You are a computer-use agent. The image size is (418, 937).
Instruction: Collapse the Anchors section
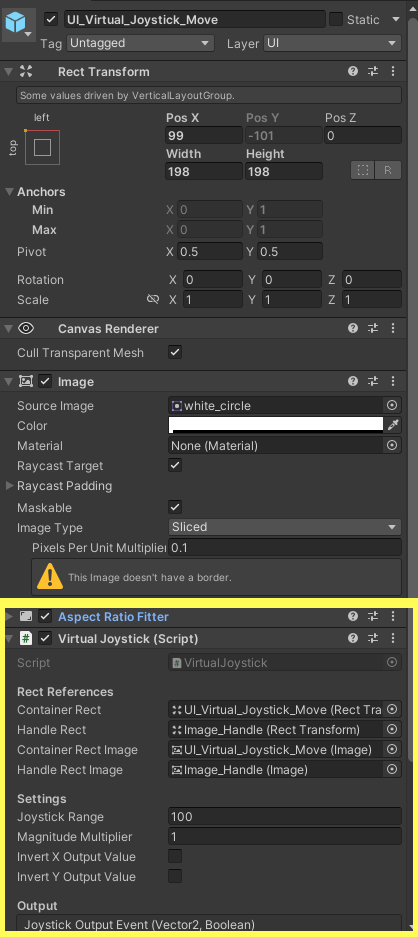tap(9, 192)
